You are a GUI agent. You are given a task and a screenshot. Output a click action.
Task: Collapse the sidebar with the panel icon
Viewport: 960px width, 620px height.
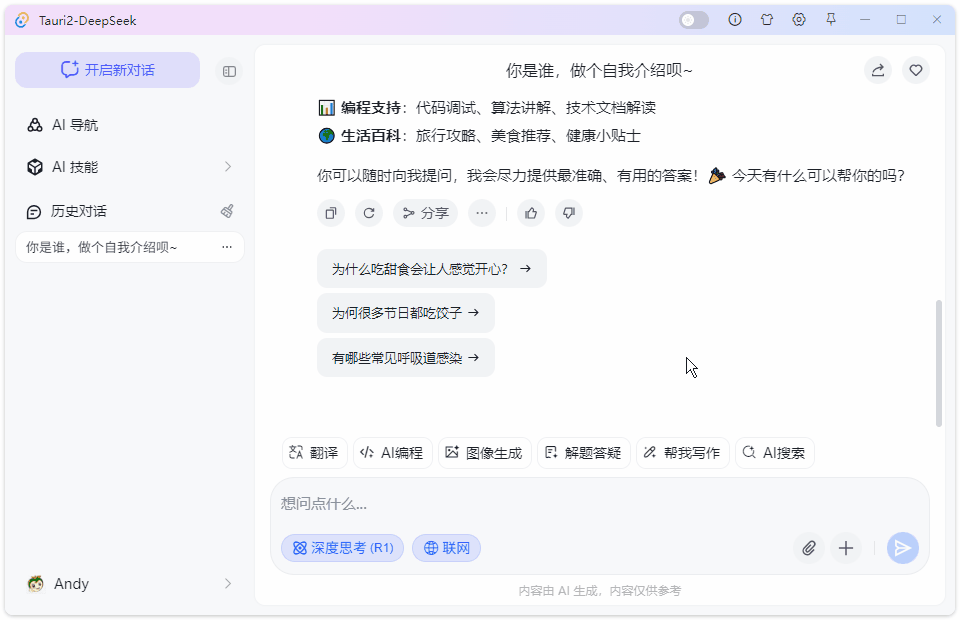pos(229,71)
